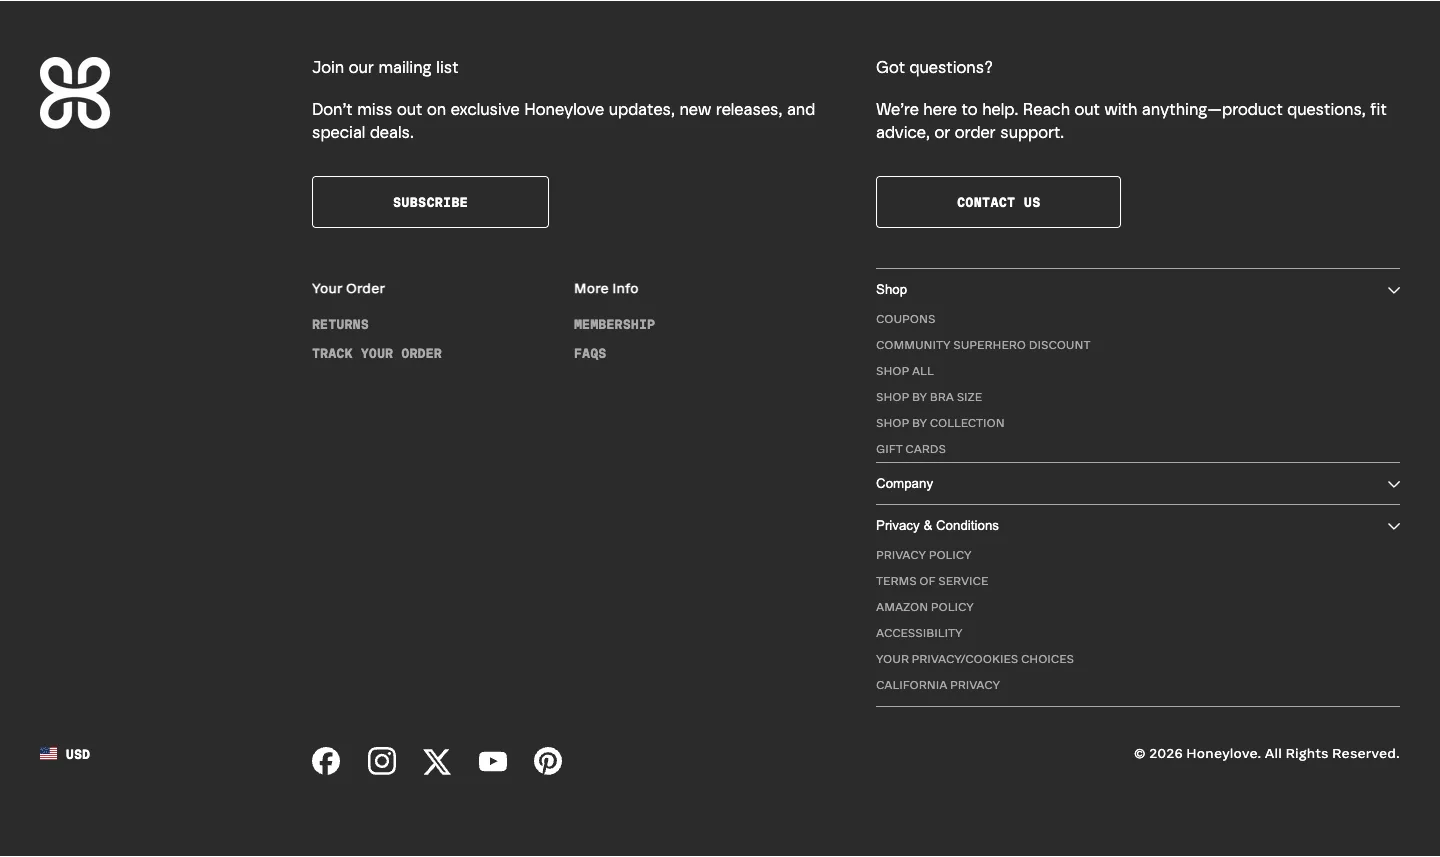
Task: Open the USD currency selector
Action: (65, 754)
